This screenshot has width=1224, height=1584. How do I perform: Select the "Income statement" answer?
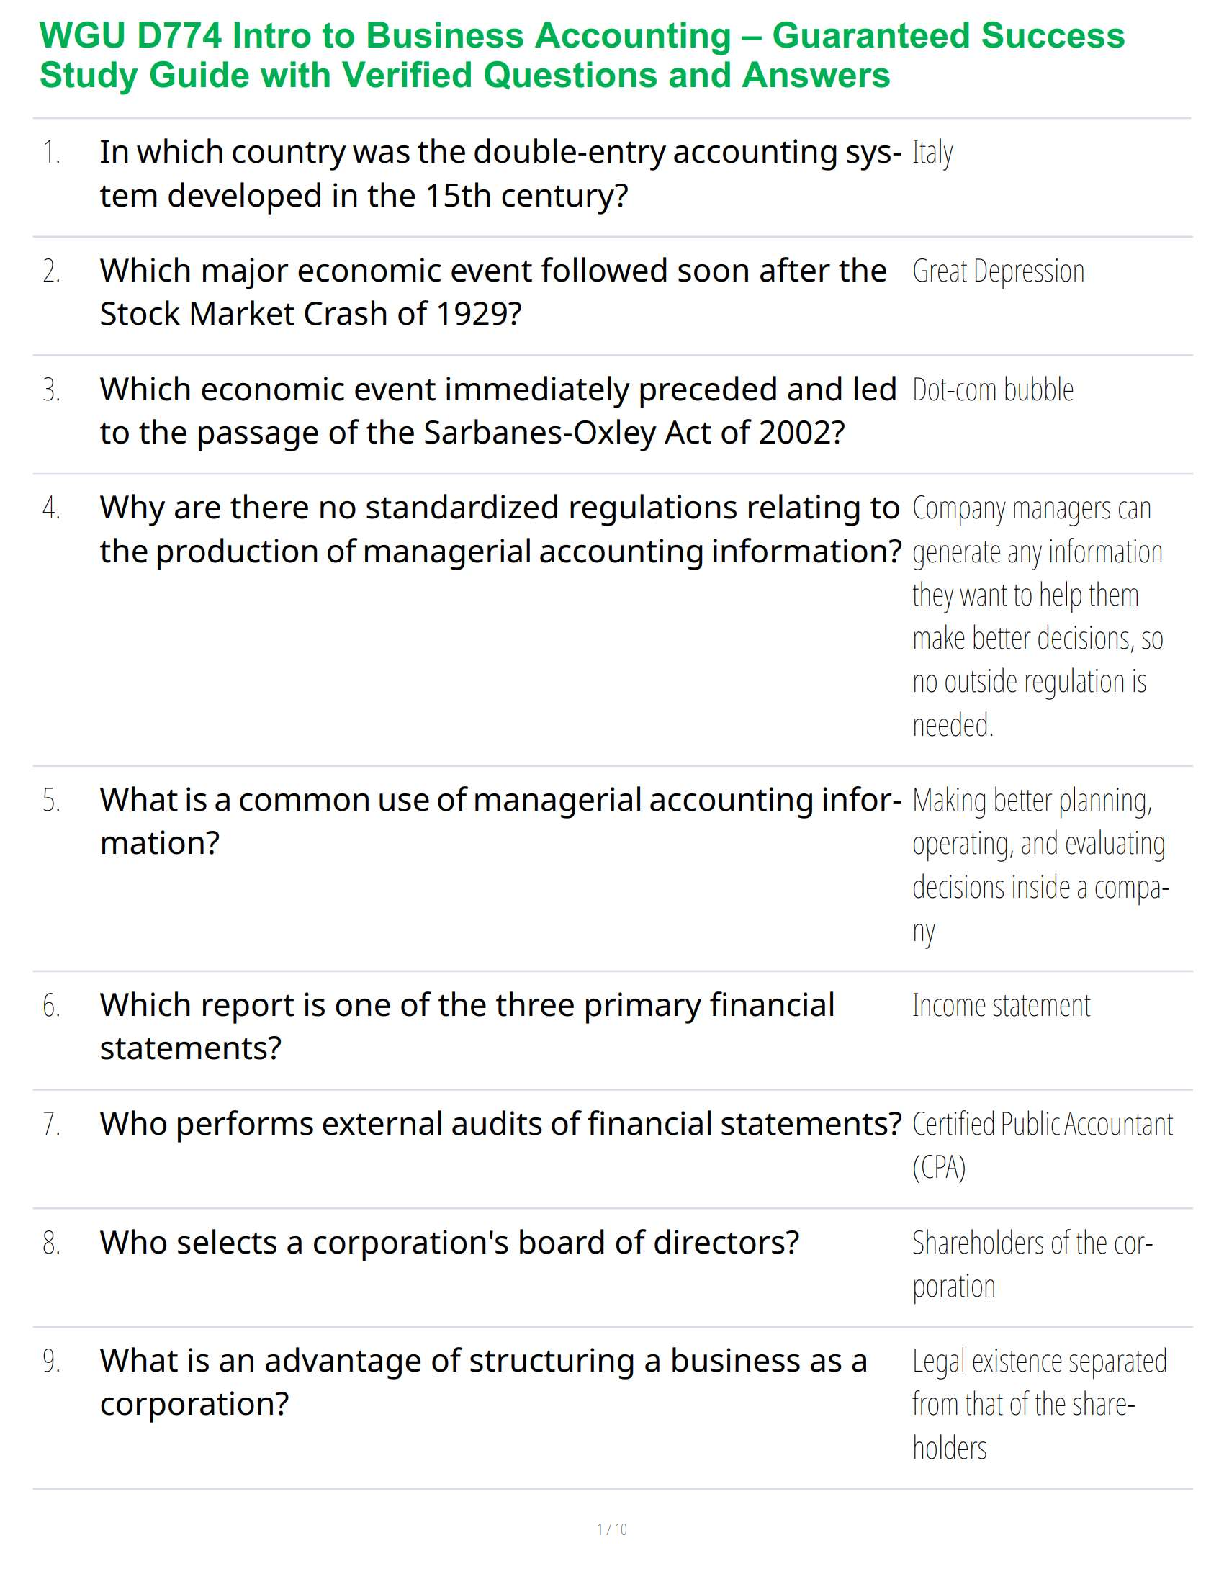pyautogui.click(x=1000, y=1006)
